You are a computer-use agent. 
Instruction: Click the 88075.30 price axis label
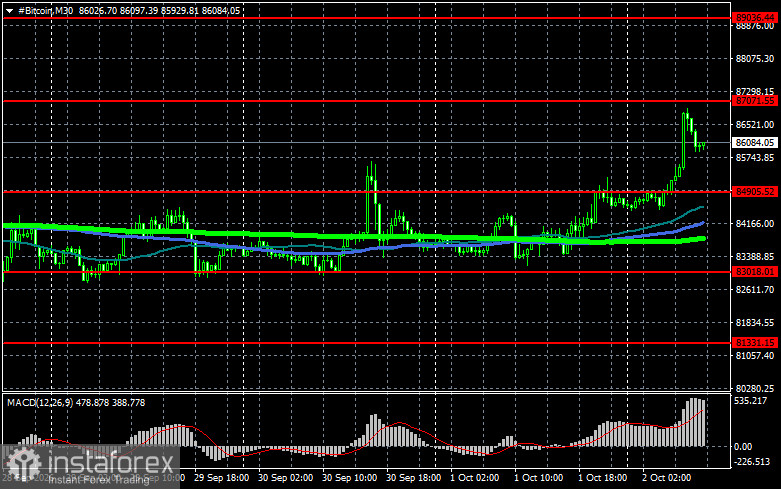[755, 59]
